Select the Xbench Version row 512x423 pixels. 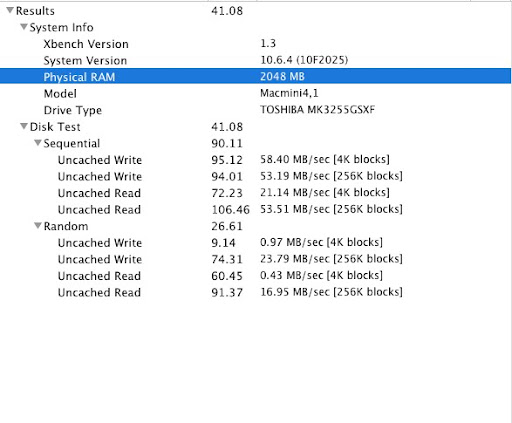tap(255, 44)
